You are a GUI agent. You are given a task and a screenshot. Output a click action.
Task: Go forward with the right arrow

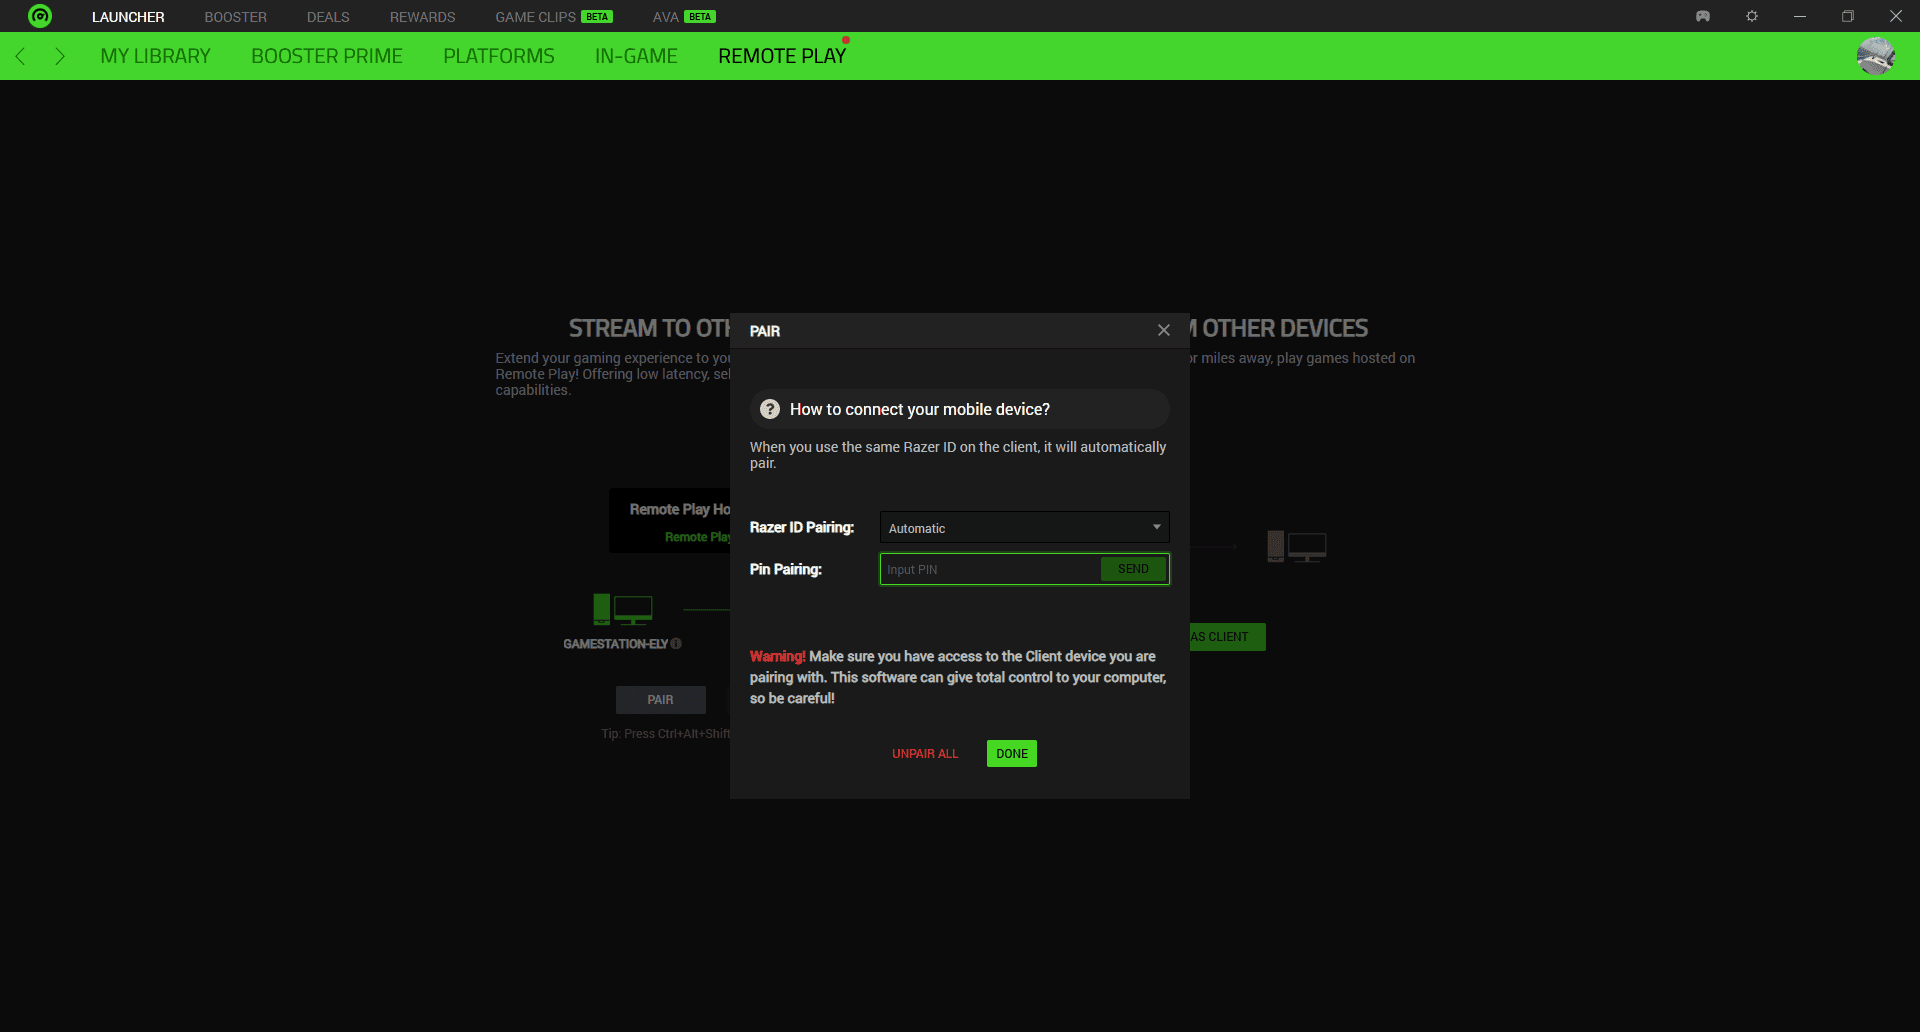(x=60, y=56)
